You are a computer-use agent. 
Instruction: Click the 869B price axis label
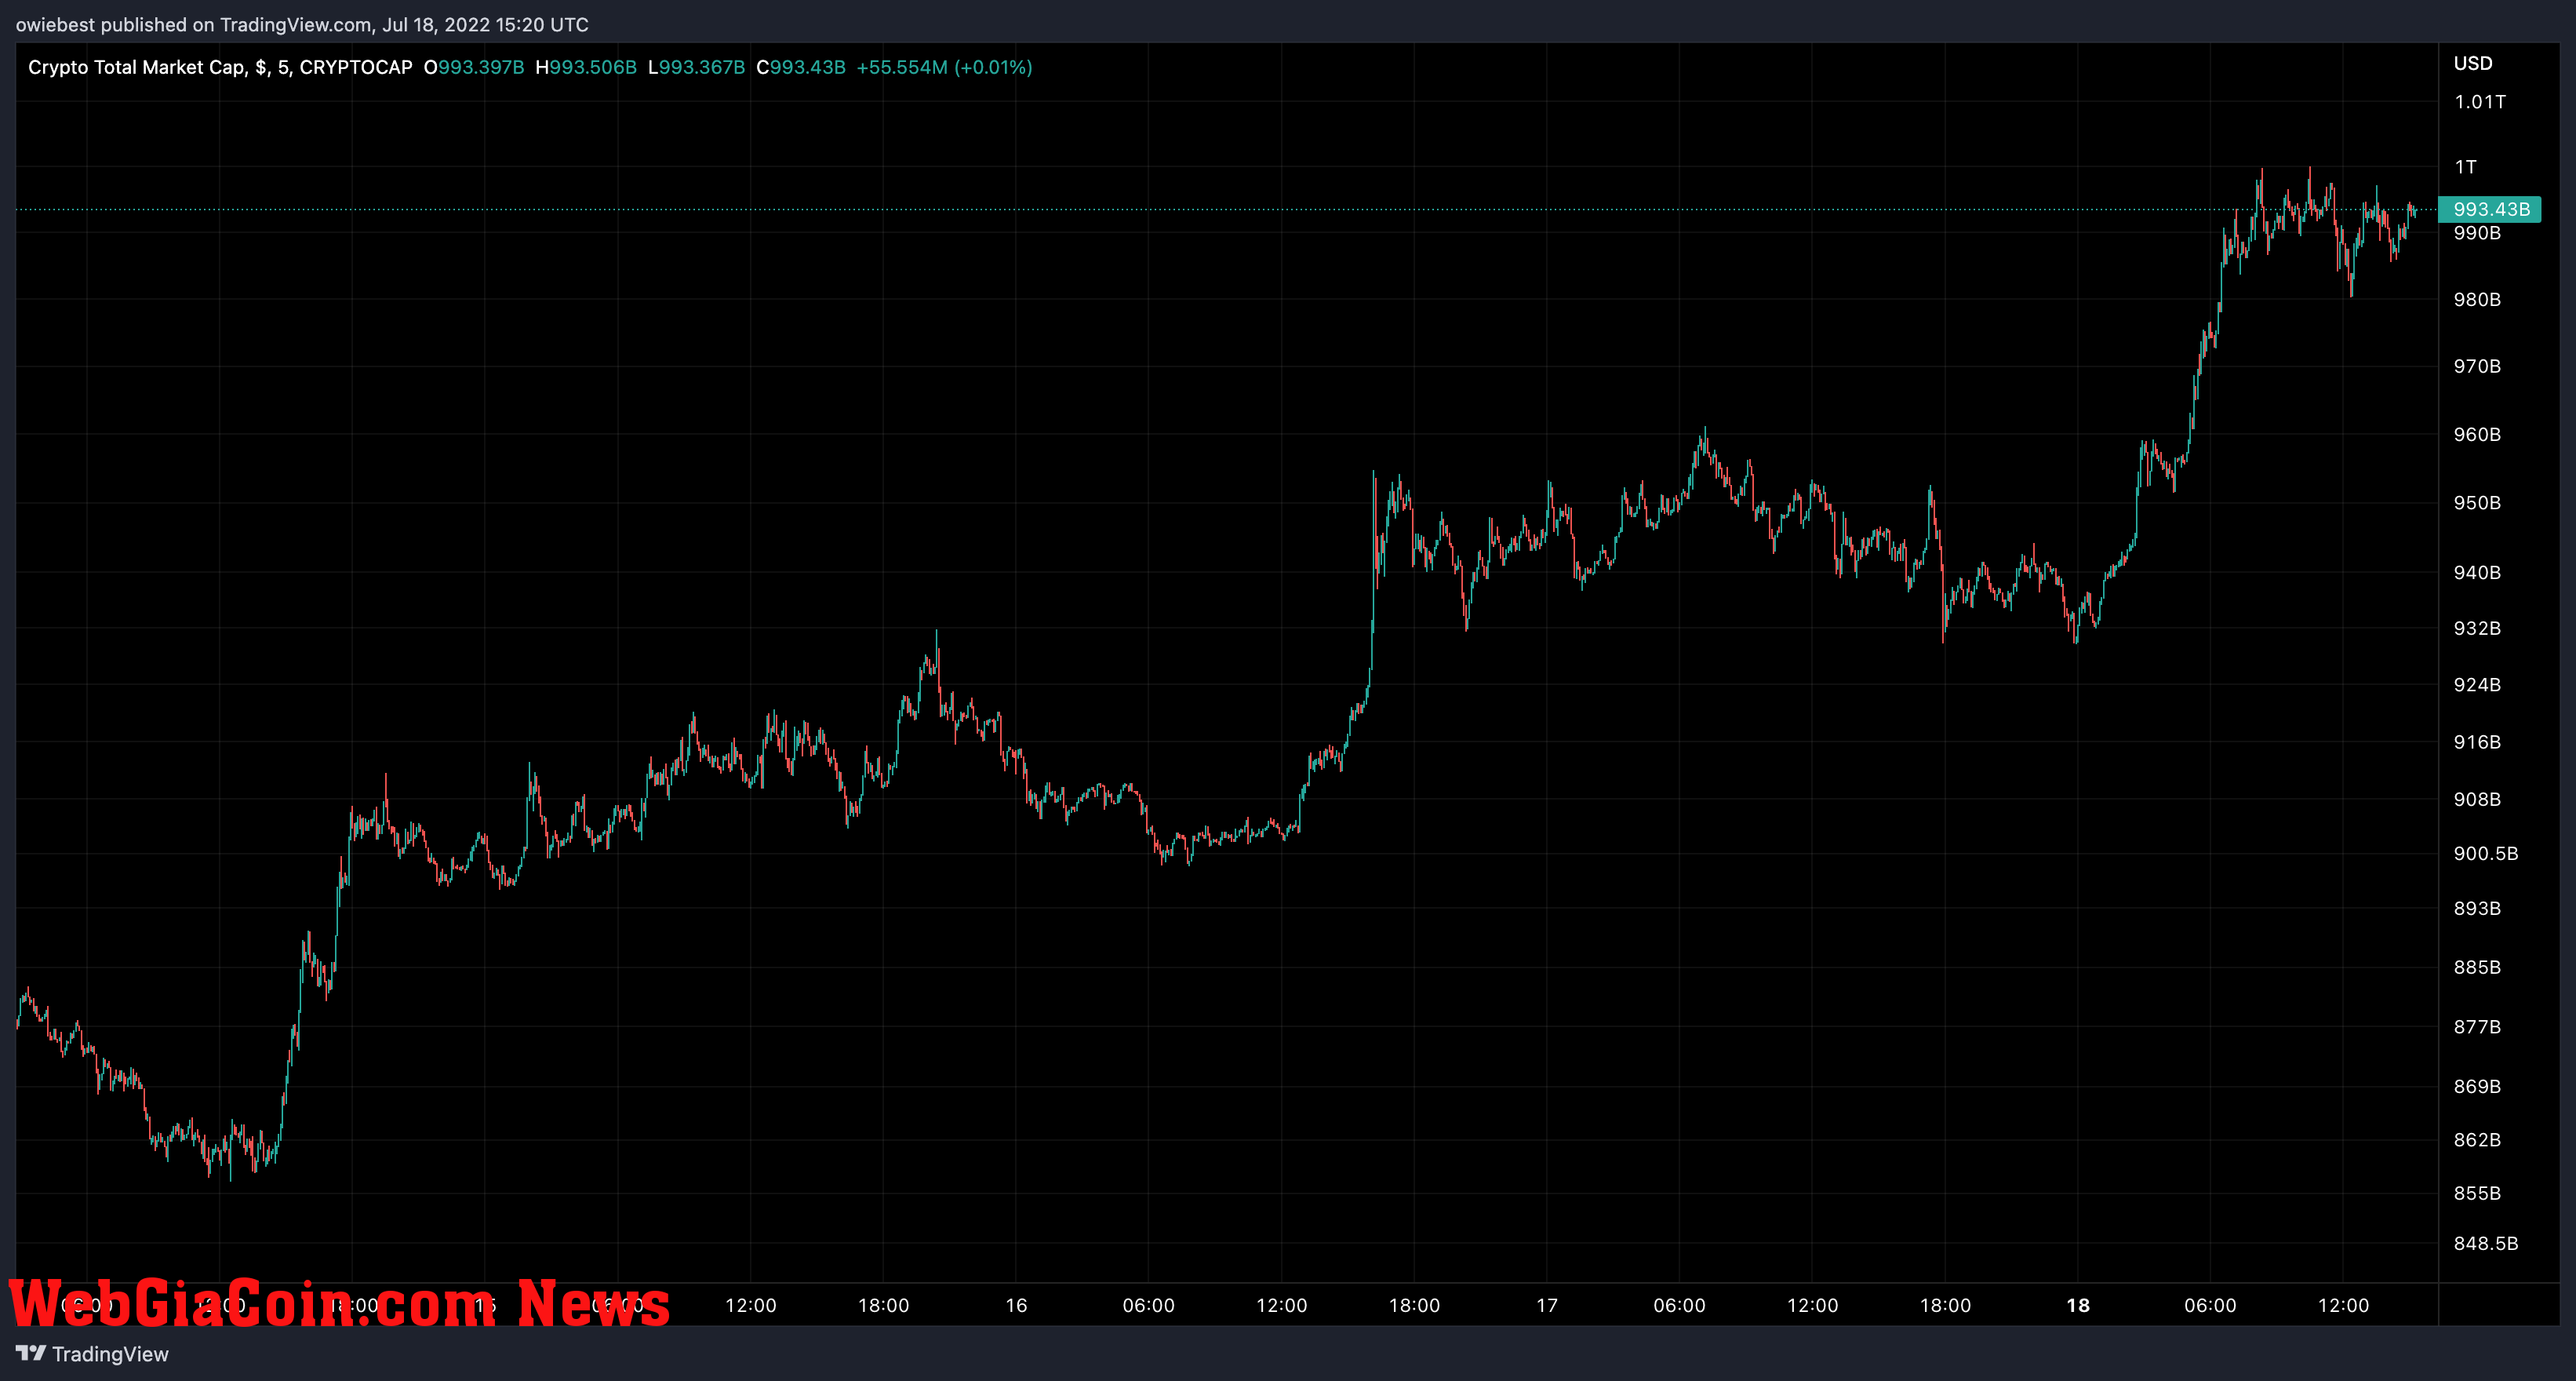click(2477, 1086)
